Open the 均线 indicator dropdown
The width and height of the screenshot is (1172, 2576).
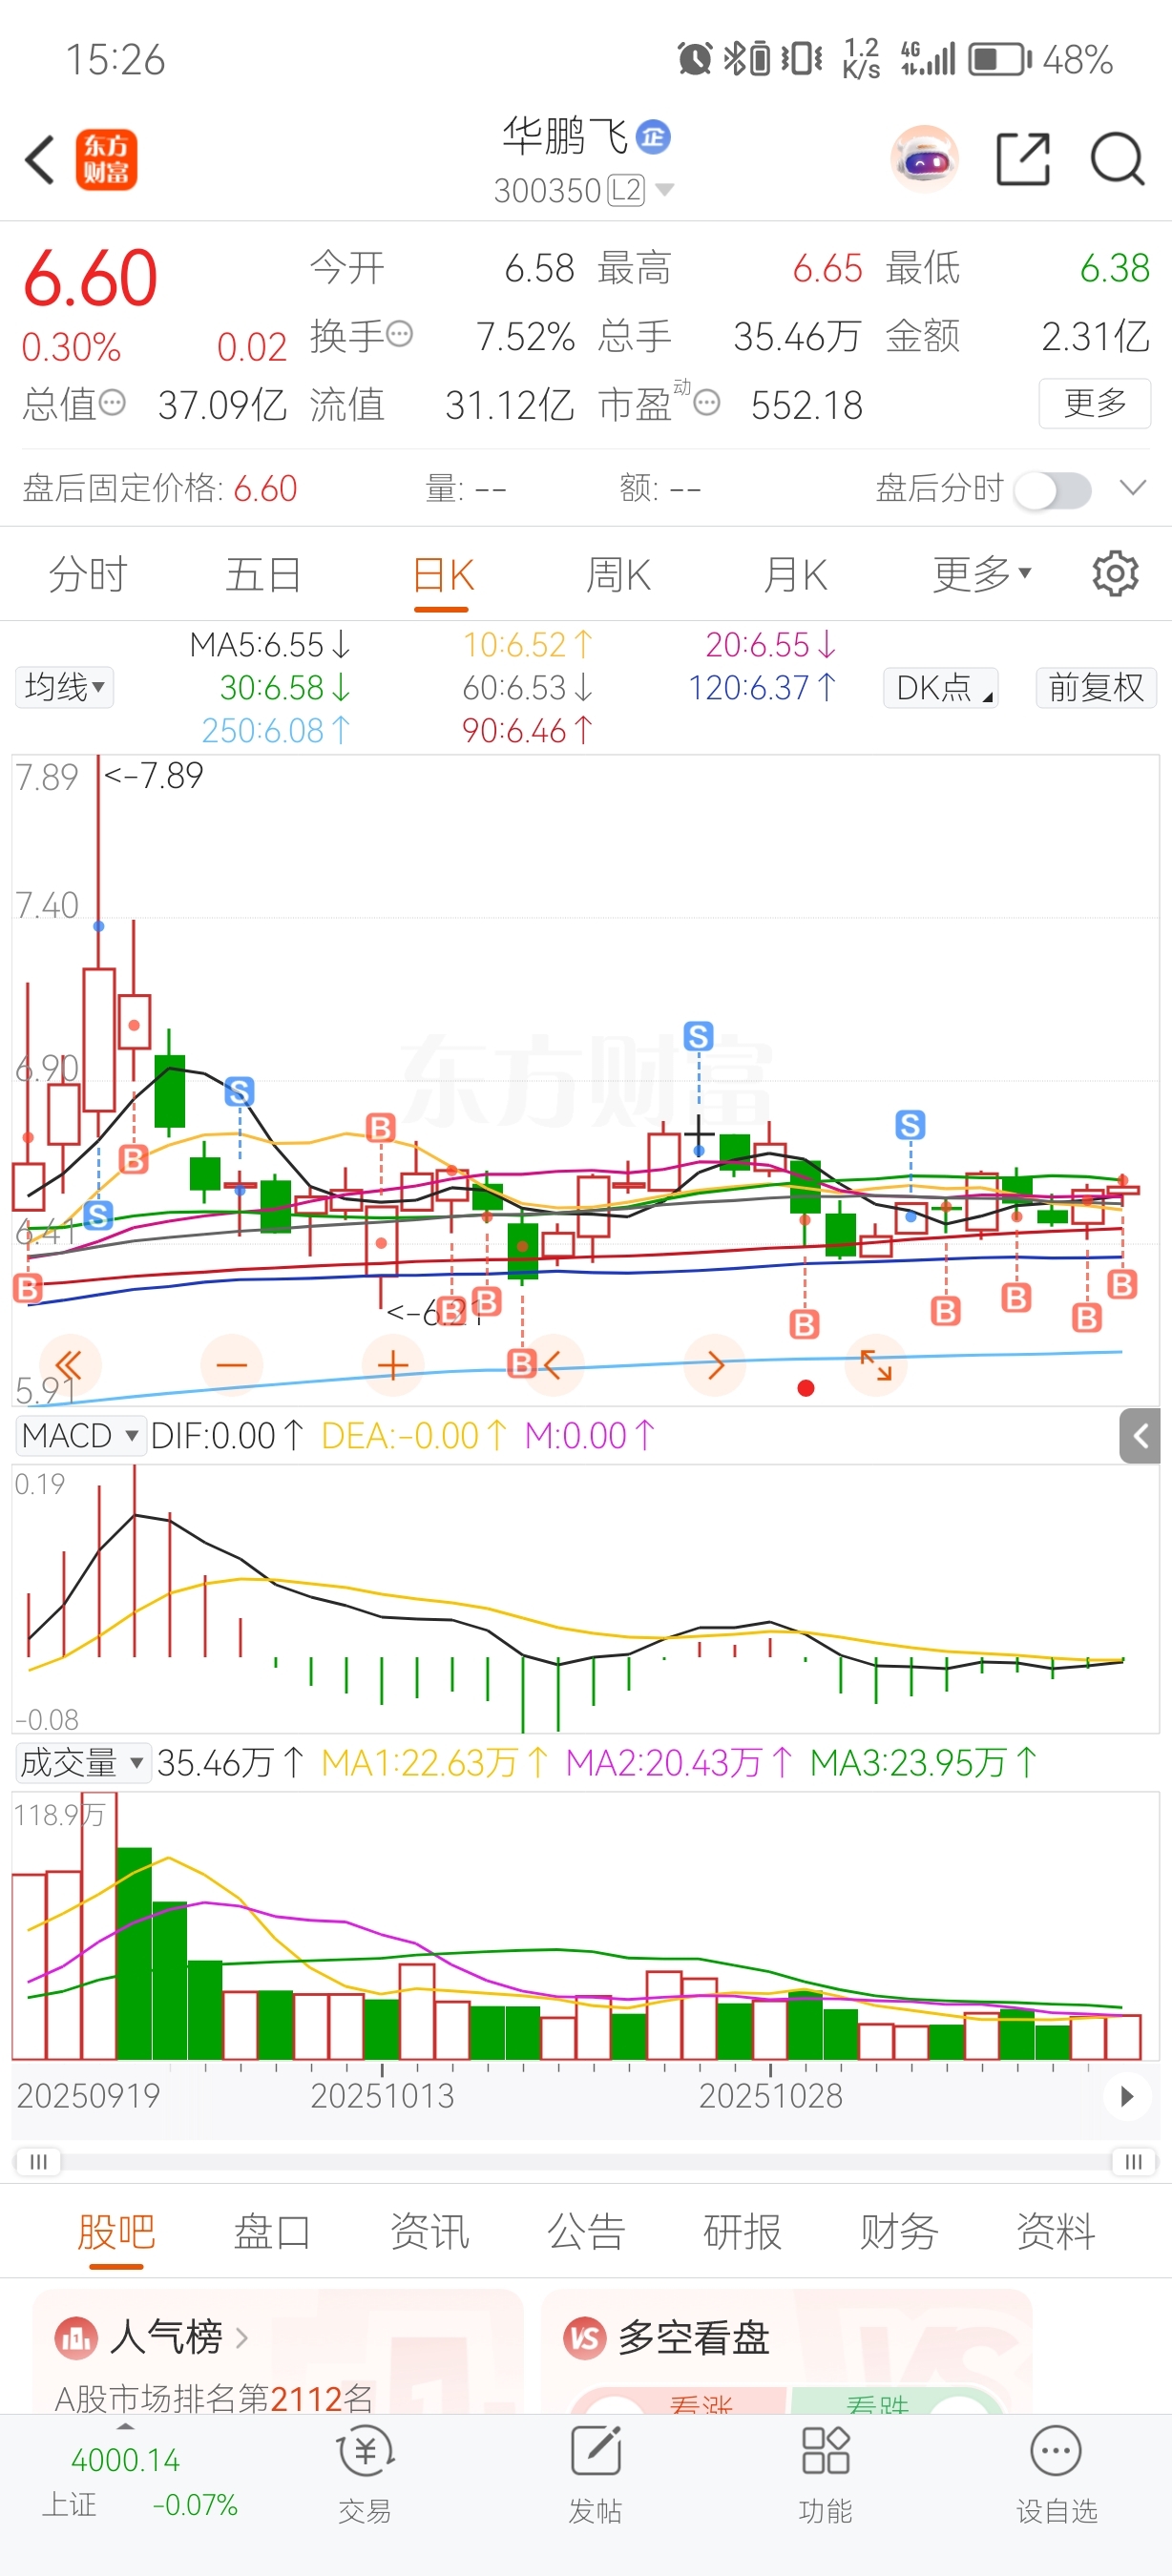[64, 688]
